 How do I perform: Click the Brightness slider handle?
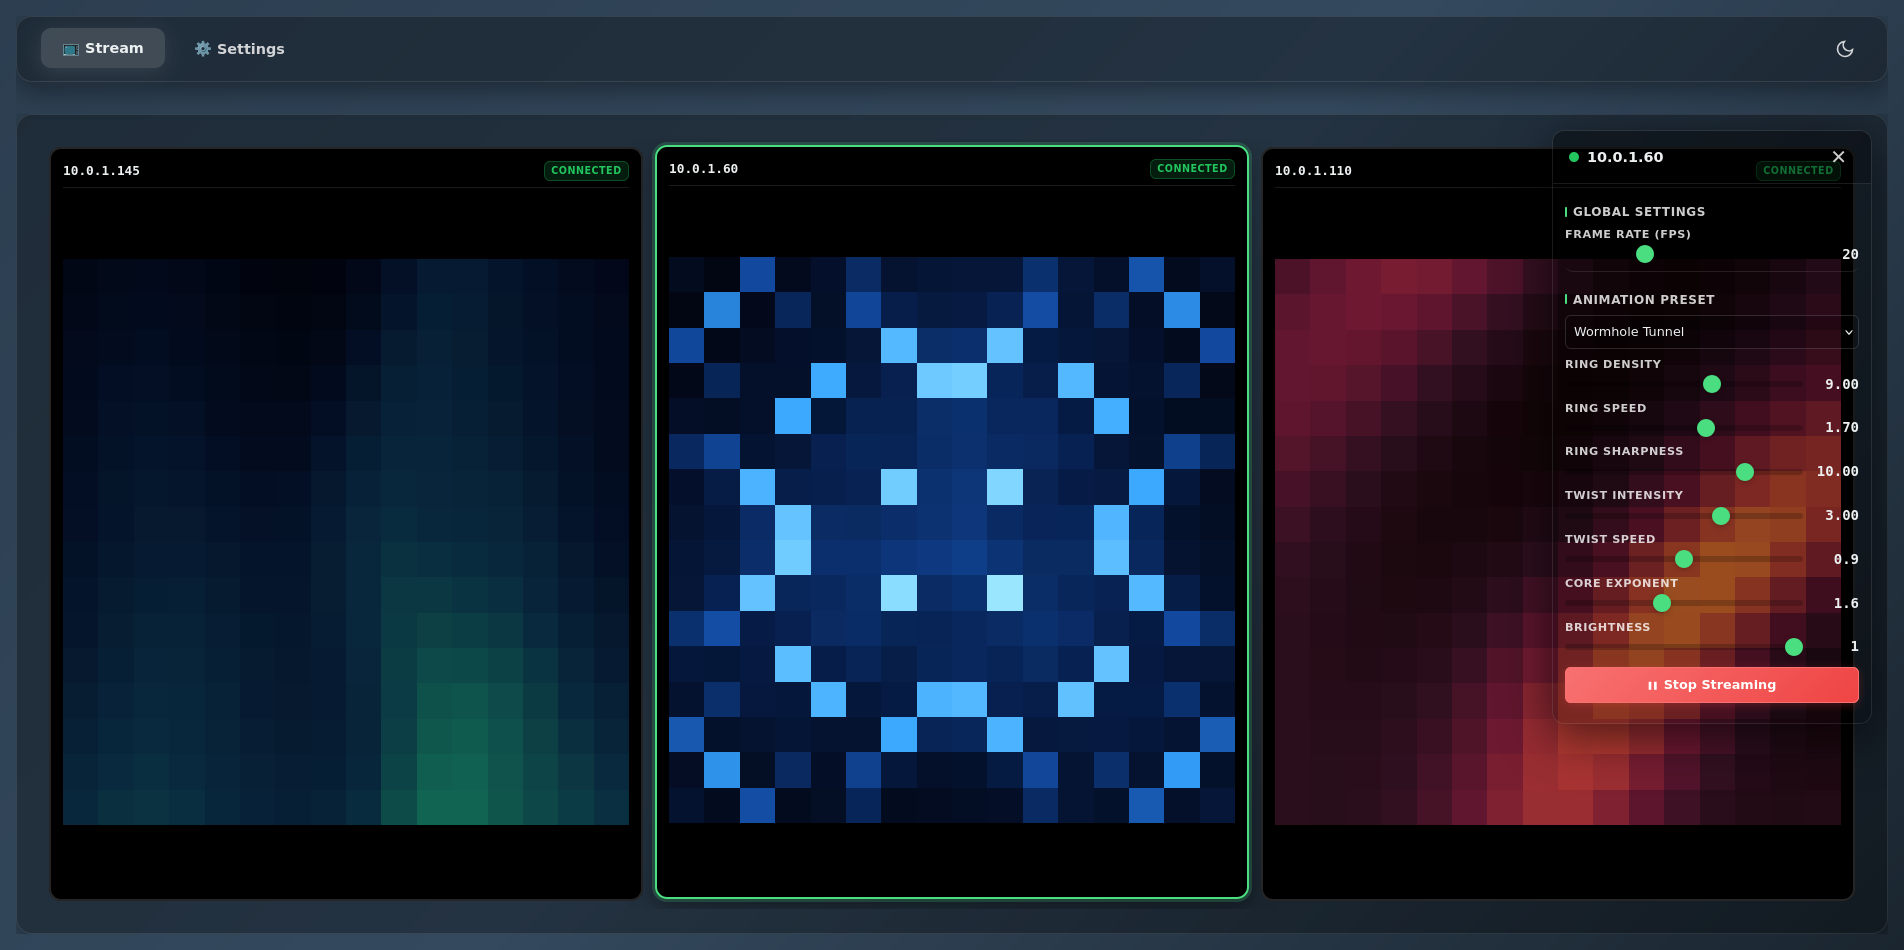click(x=1792, y=647)
